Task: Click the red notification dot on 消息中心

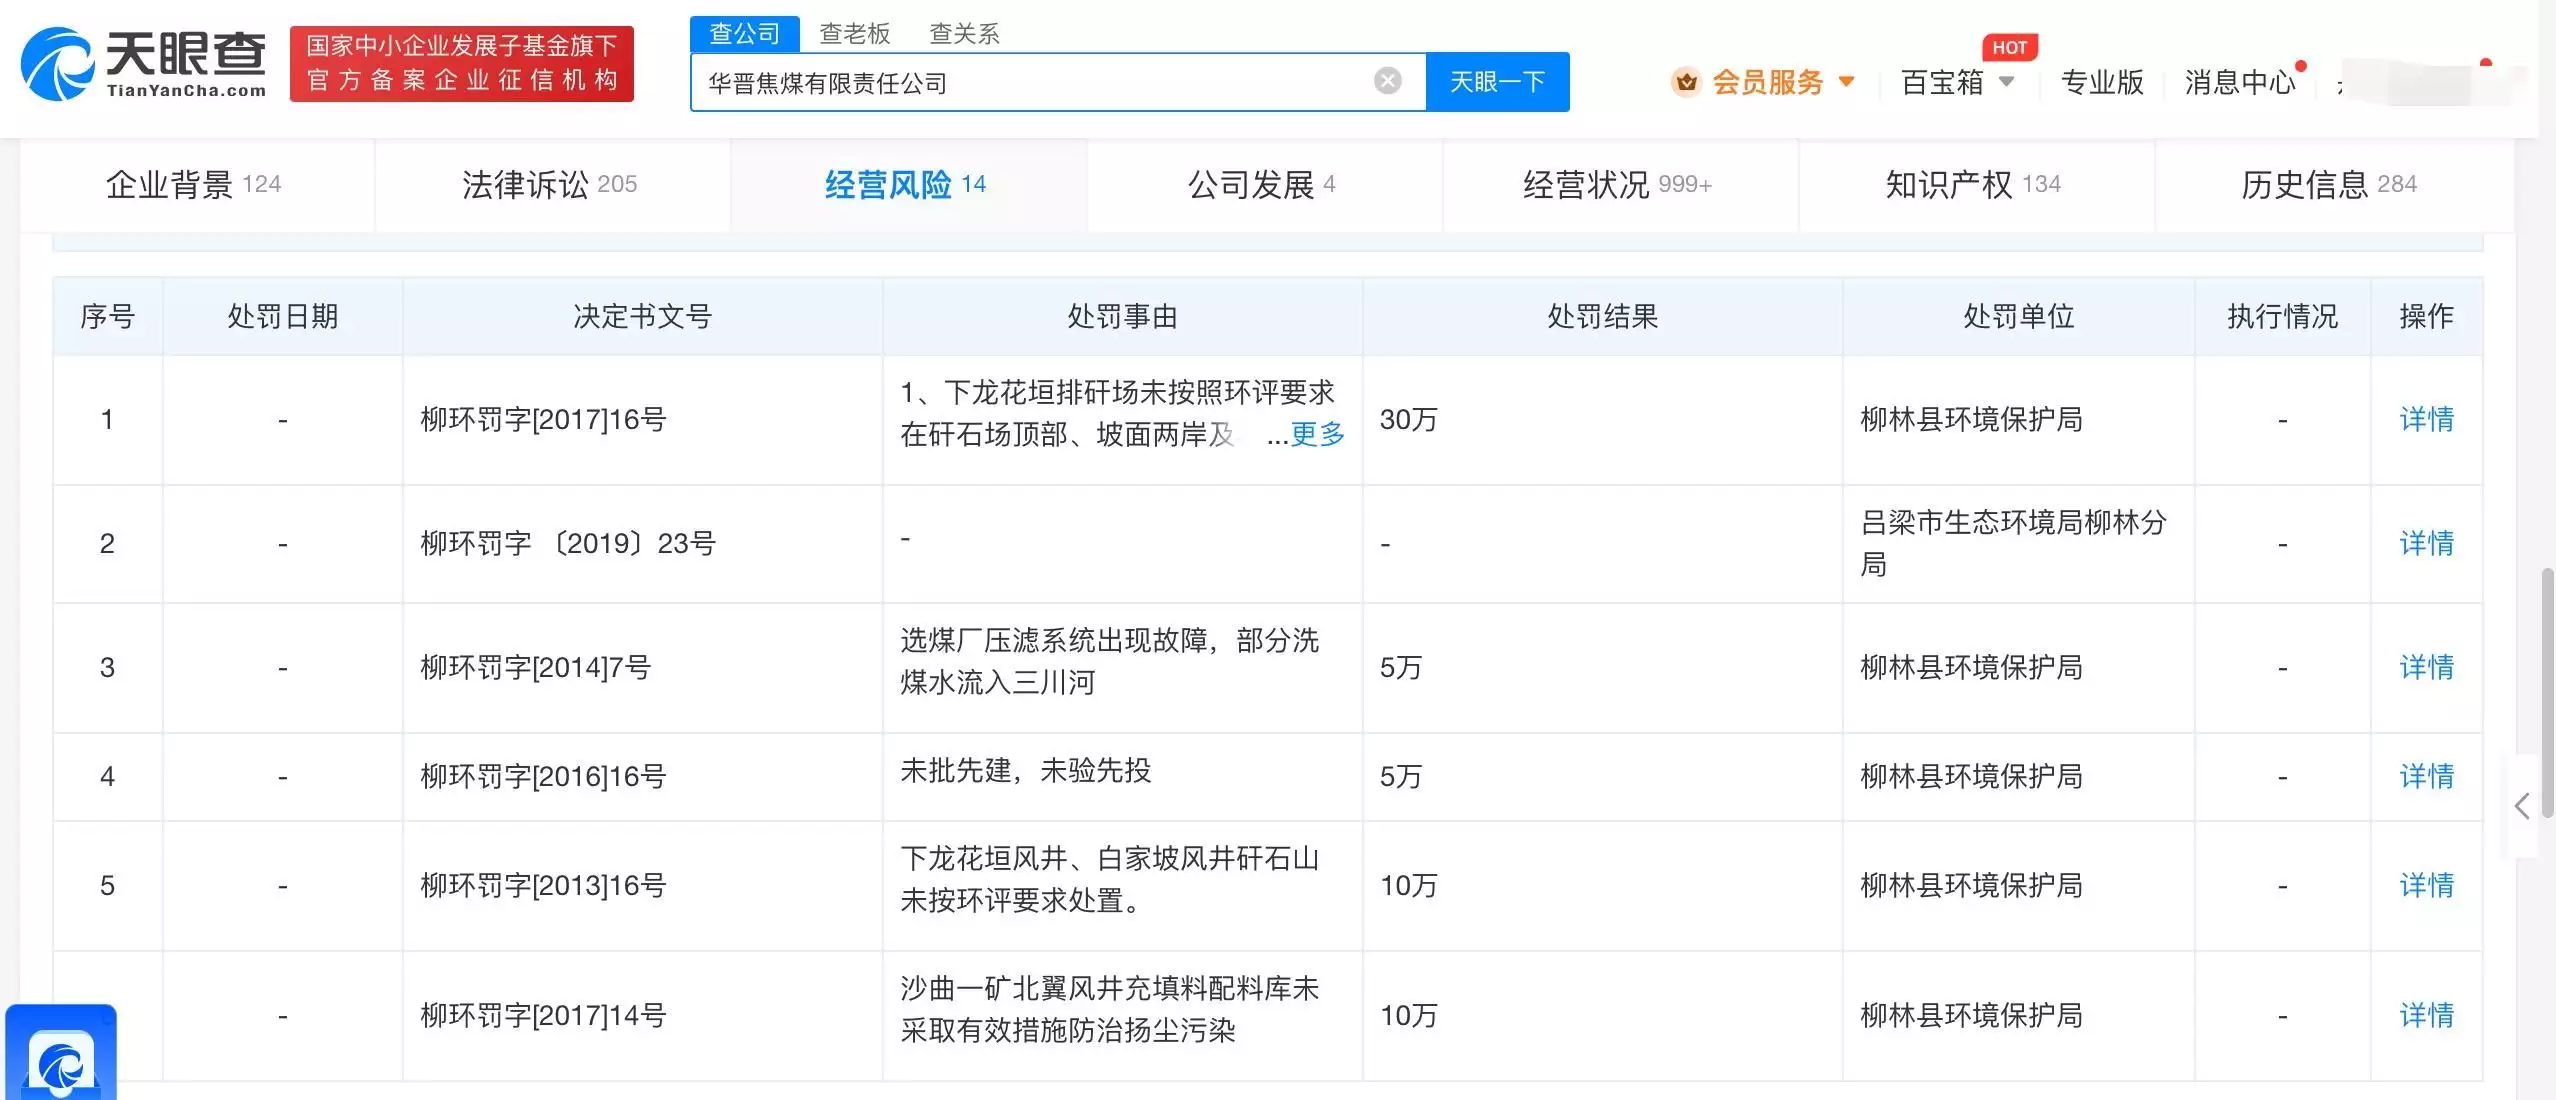Action: click(x=2303, y=63)
